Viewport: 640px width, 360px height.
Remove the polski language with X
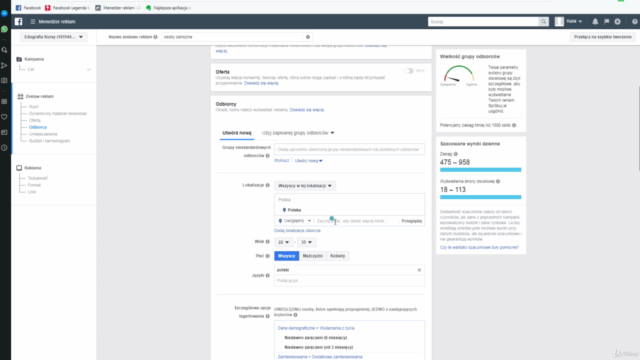point(419,270)
